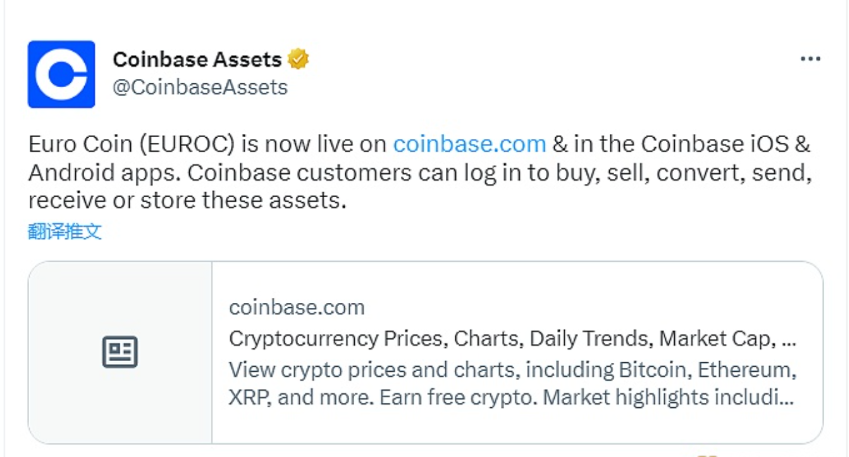Click the ellipsis ending the card title

point(787,338)
